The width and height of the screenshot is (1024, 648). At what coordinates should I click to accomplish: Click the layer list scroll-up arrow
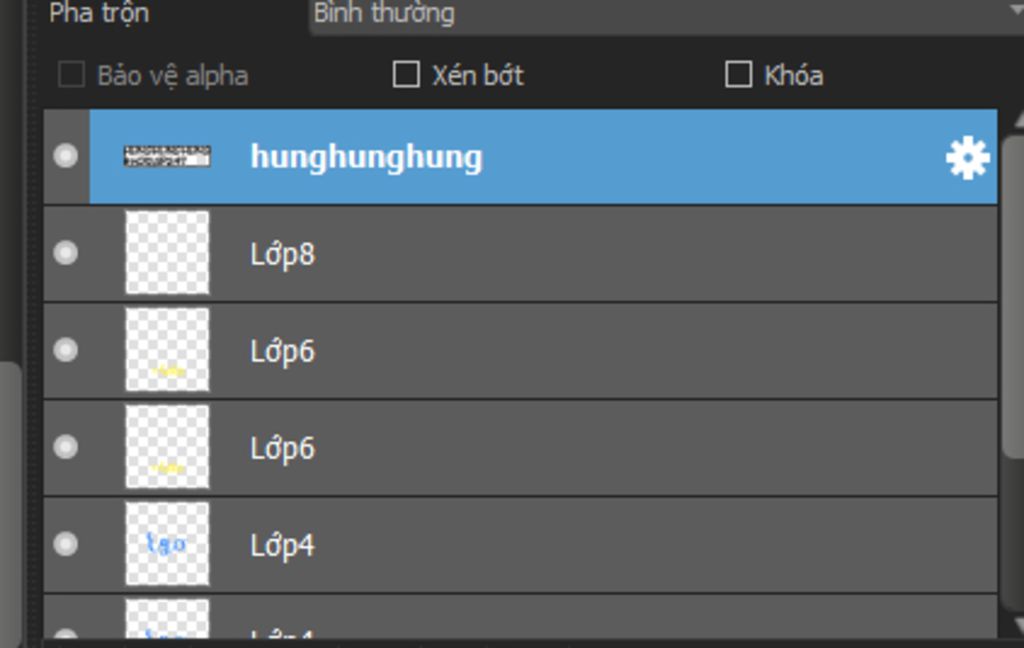point(1015,119)
